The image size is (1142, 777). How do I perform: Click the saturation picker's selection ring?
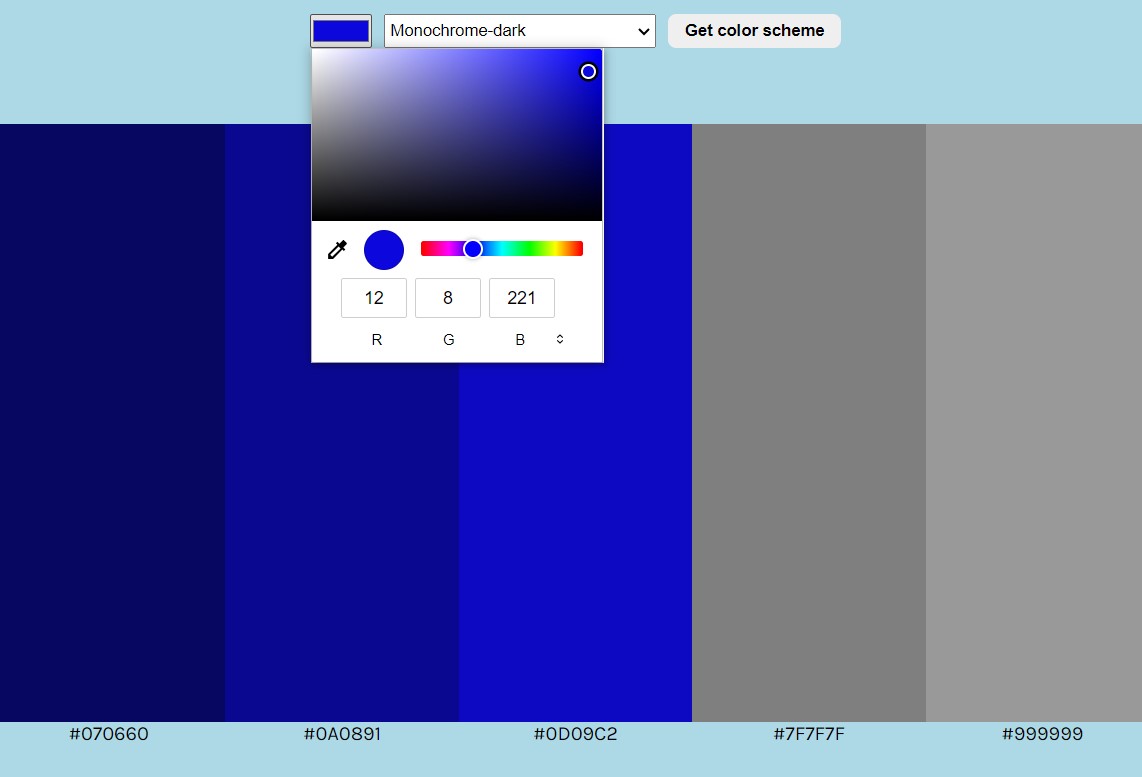pos(588,71)
